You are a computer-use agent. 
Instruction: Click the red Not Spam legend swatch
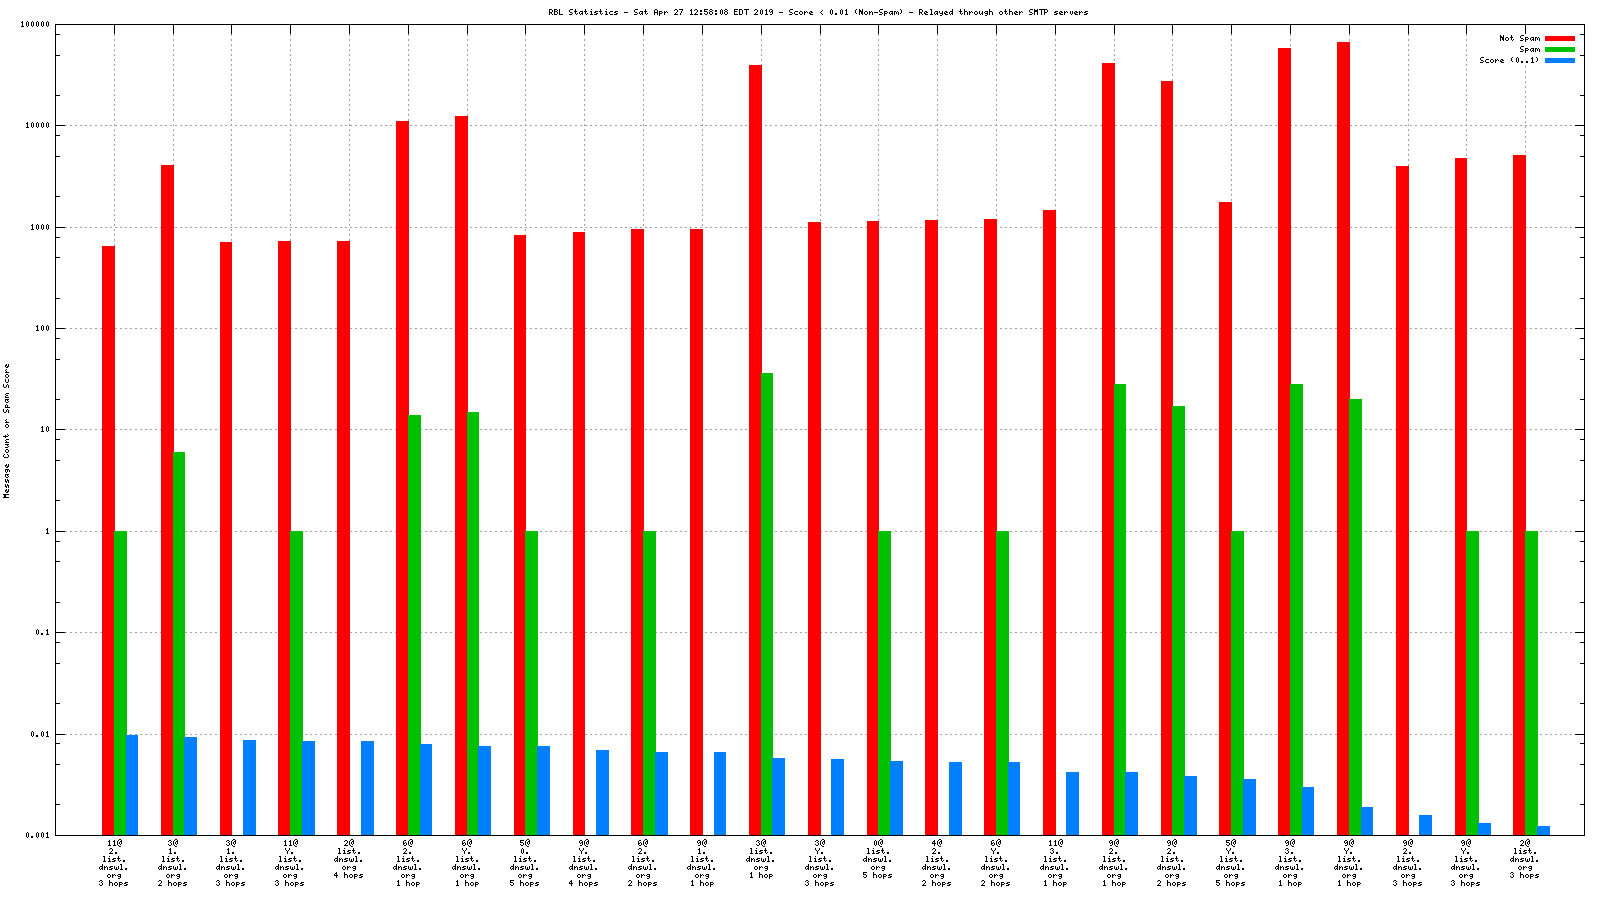pos(1559,38)
